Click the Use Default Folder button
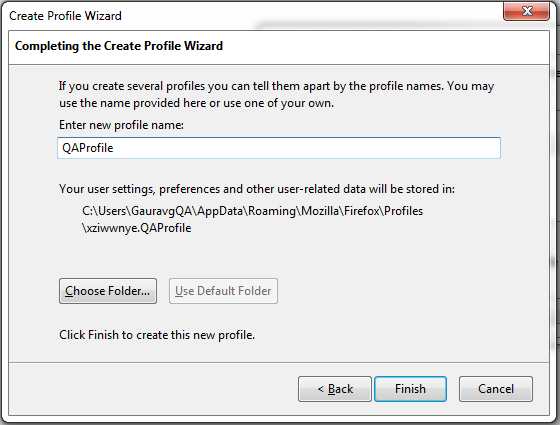This screenshot has height=425, width=560. click(223, 291)
